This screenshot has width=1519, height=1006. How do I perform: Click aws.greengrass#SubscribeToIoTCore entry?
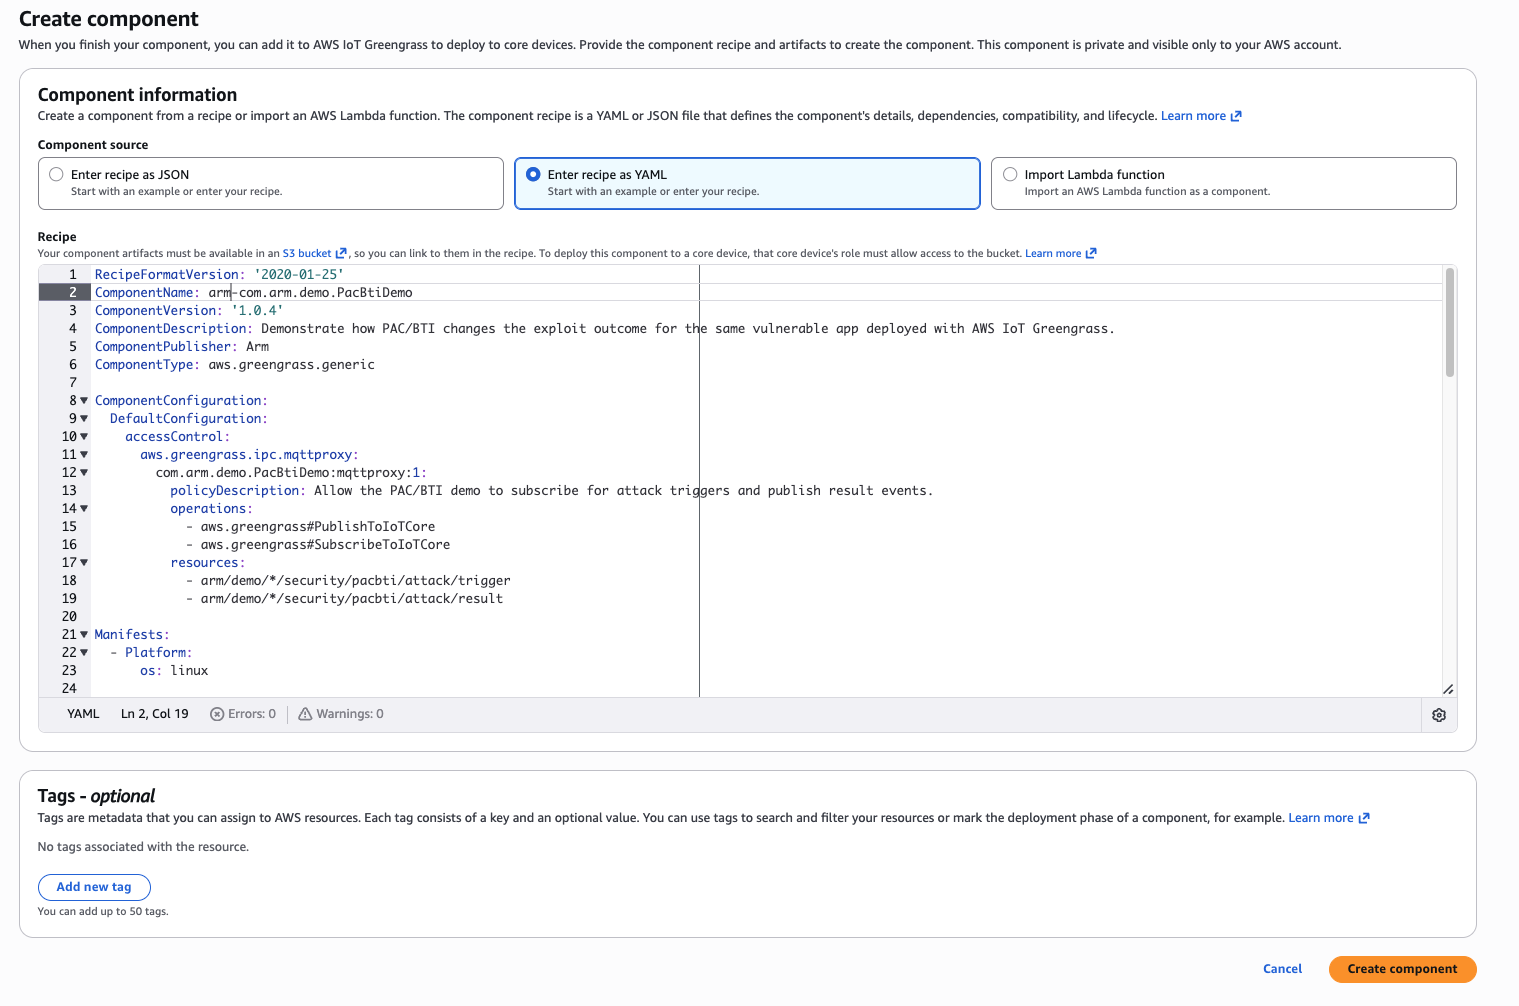tap(325, 545)
